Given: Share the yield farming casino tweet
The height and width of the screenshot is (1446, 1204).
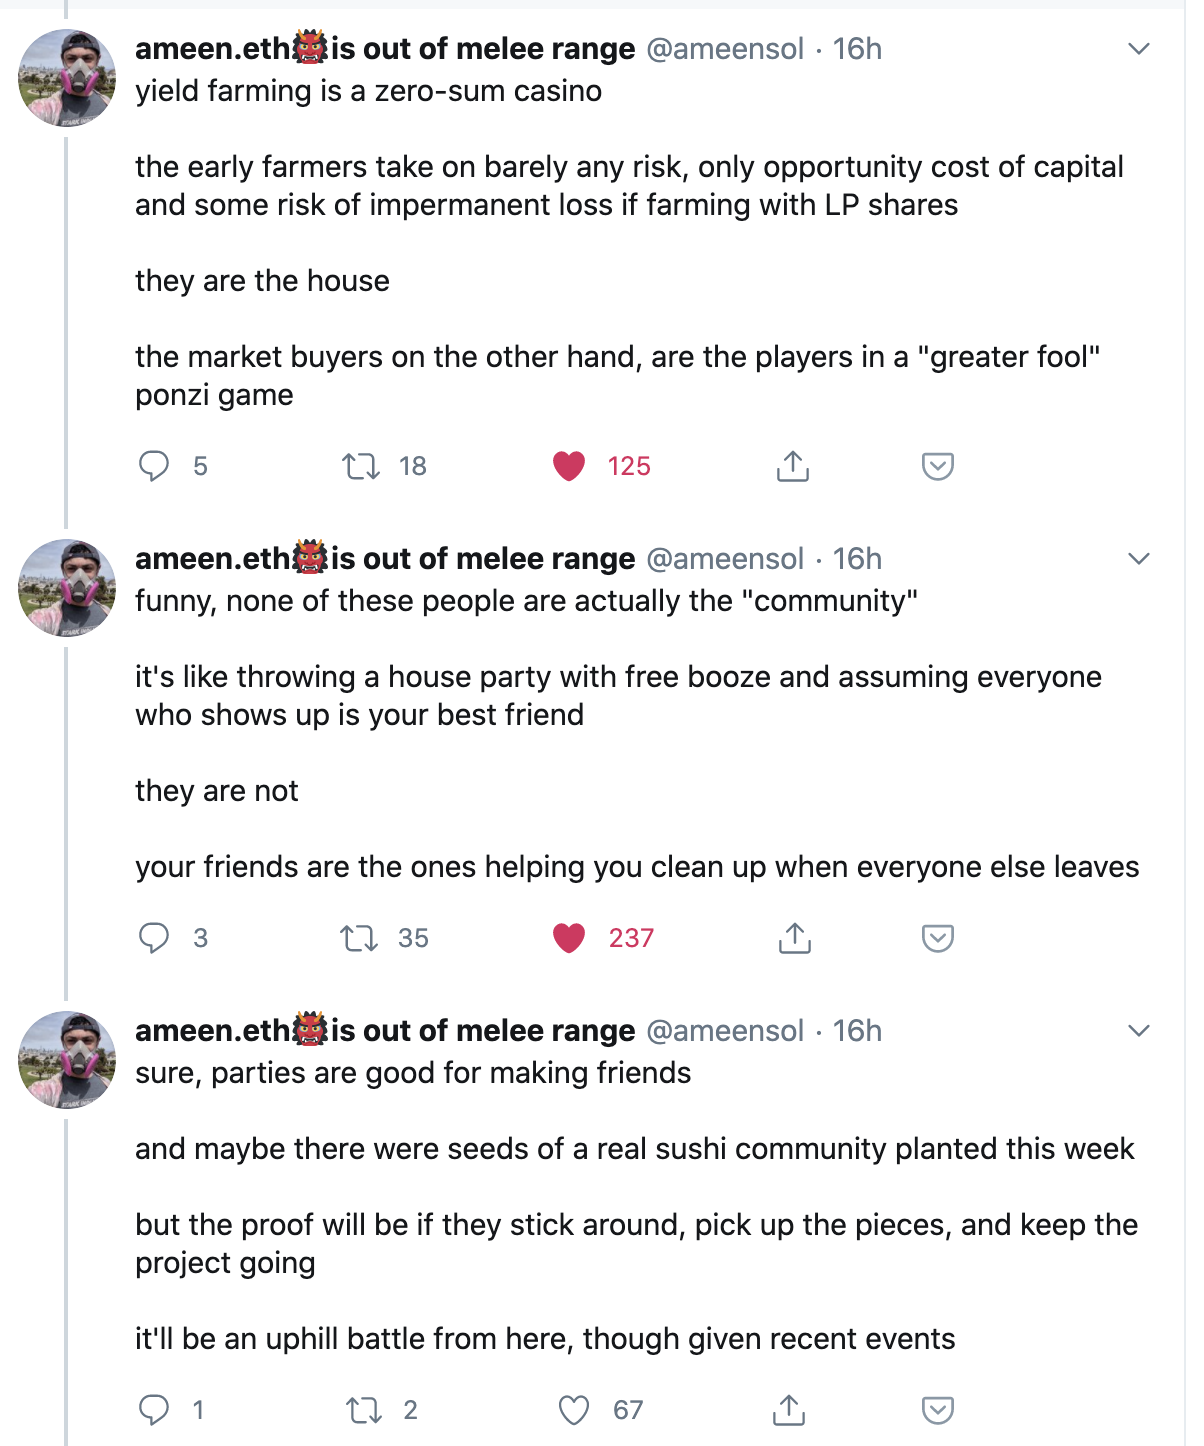Looking at the screenshot, I should 792,466.
